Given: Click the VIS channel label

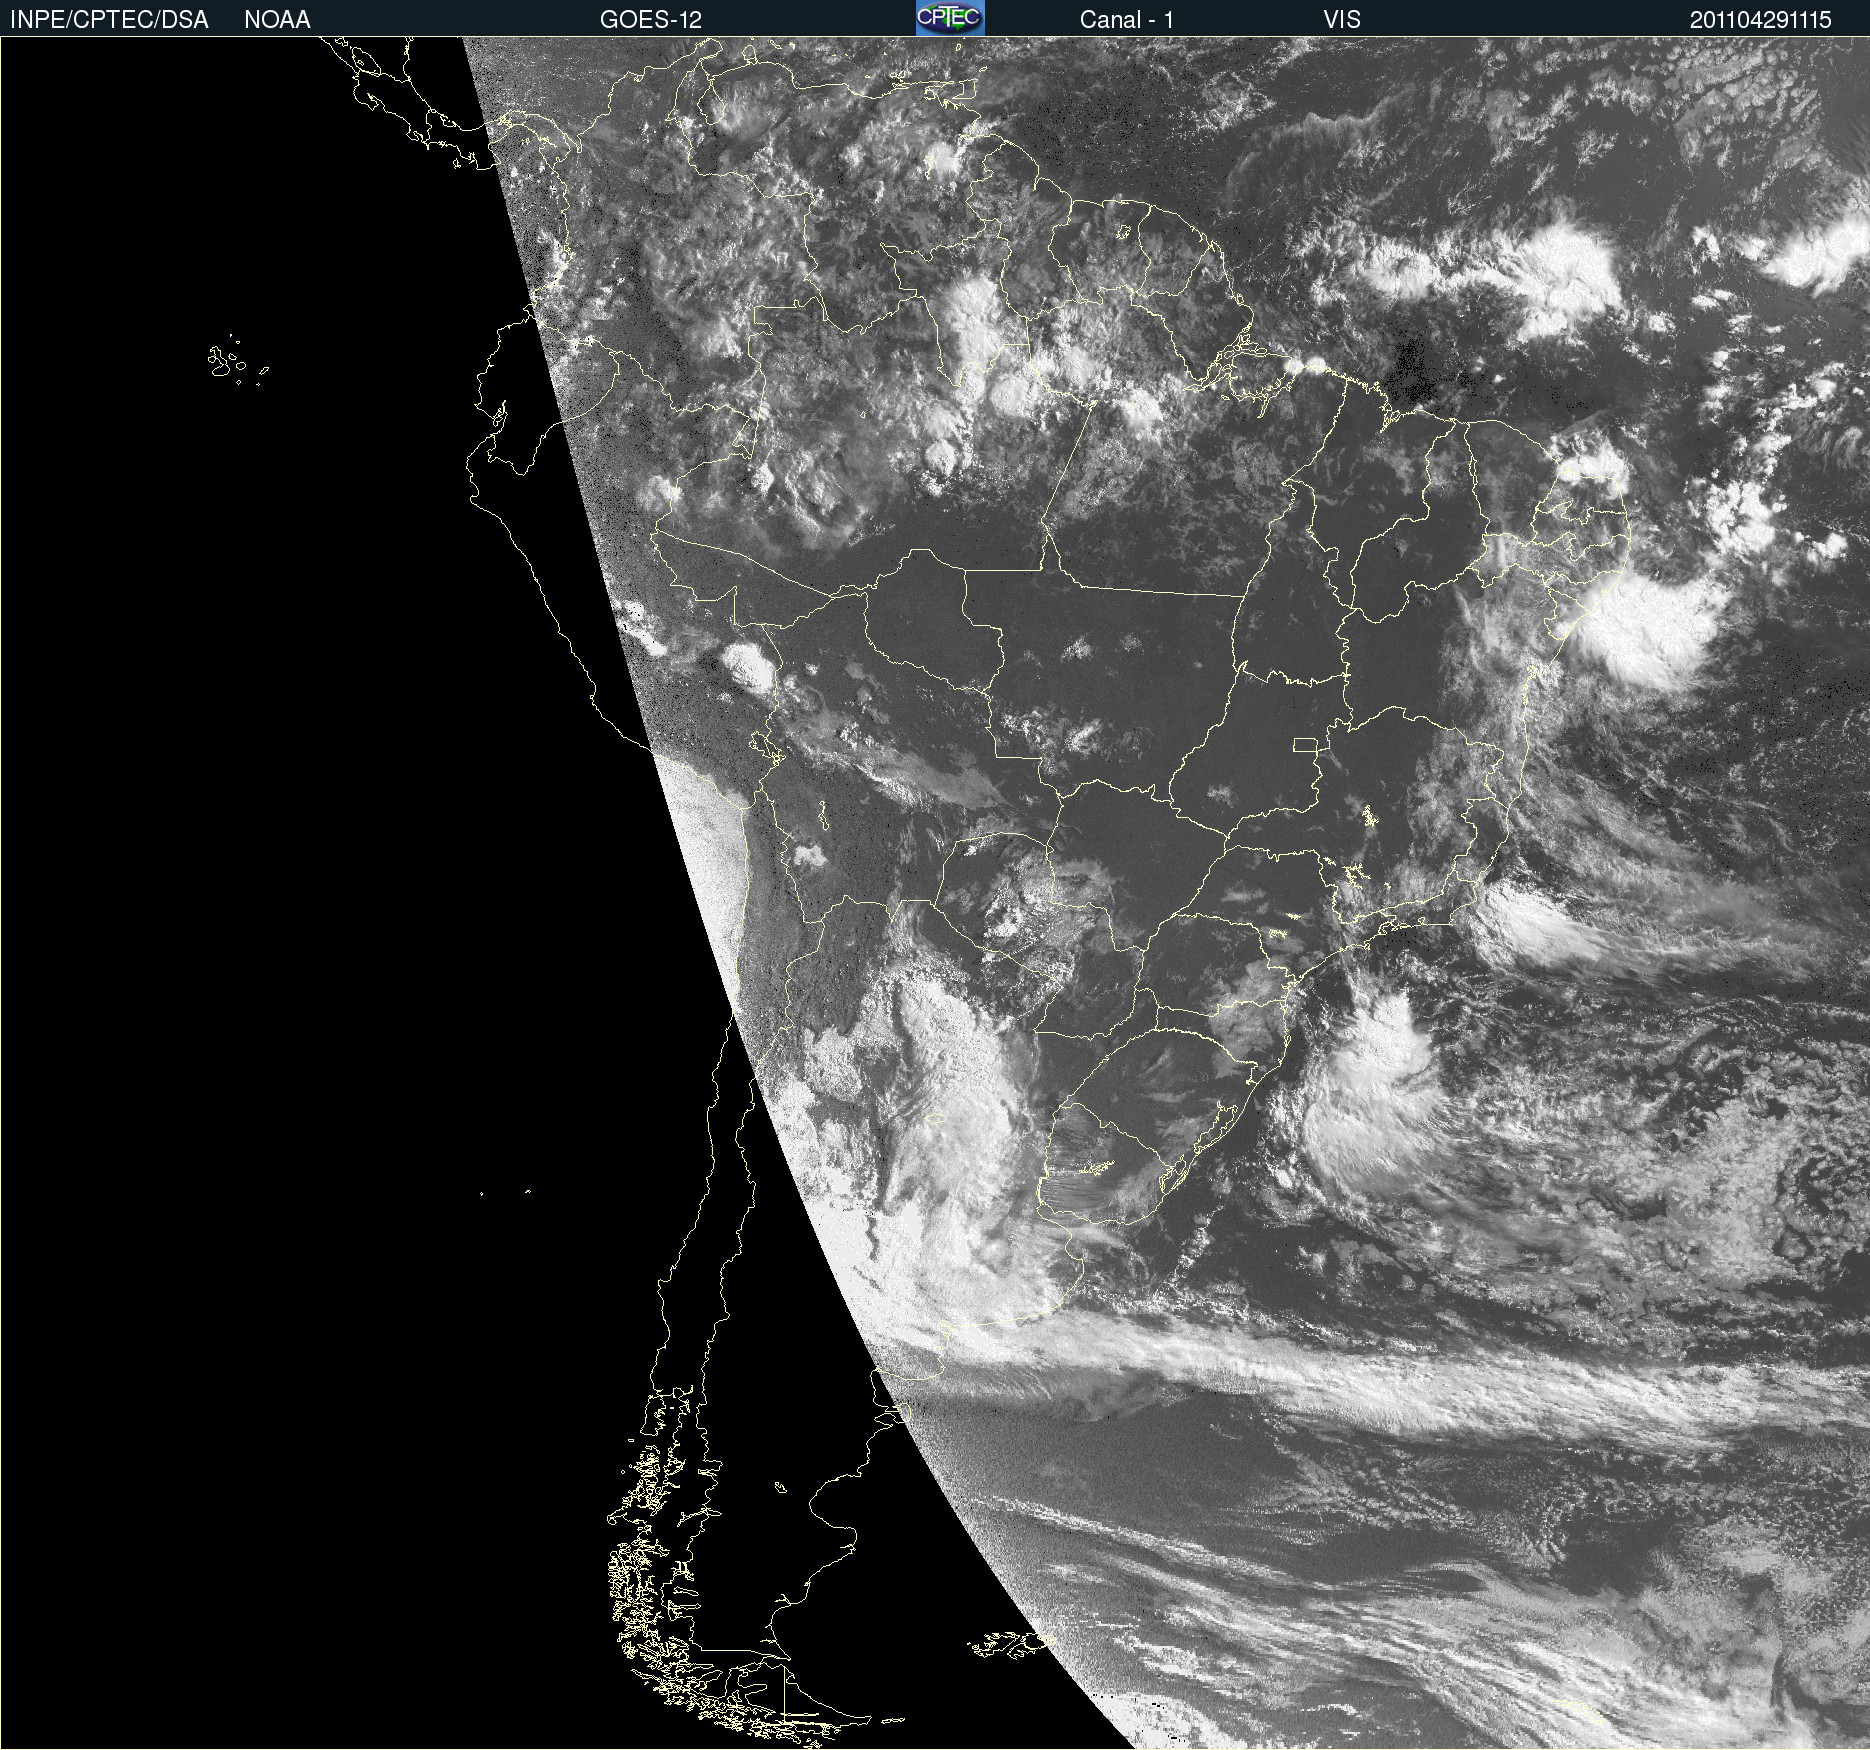Looking at the screenshot, I should [x=1342, y=20].
